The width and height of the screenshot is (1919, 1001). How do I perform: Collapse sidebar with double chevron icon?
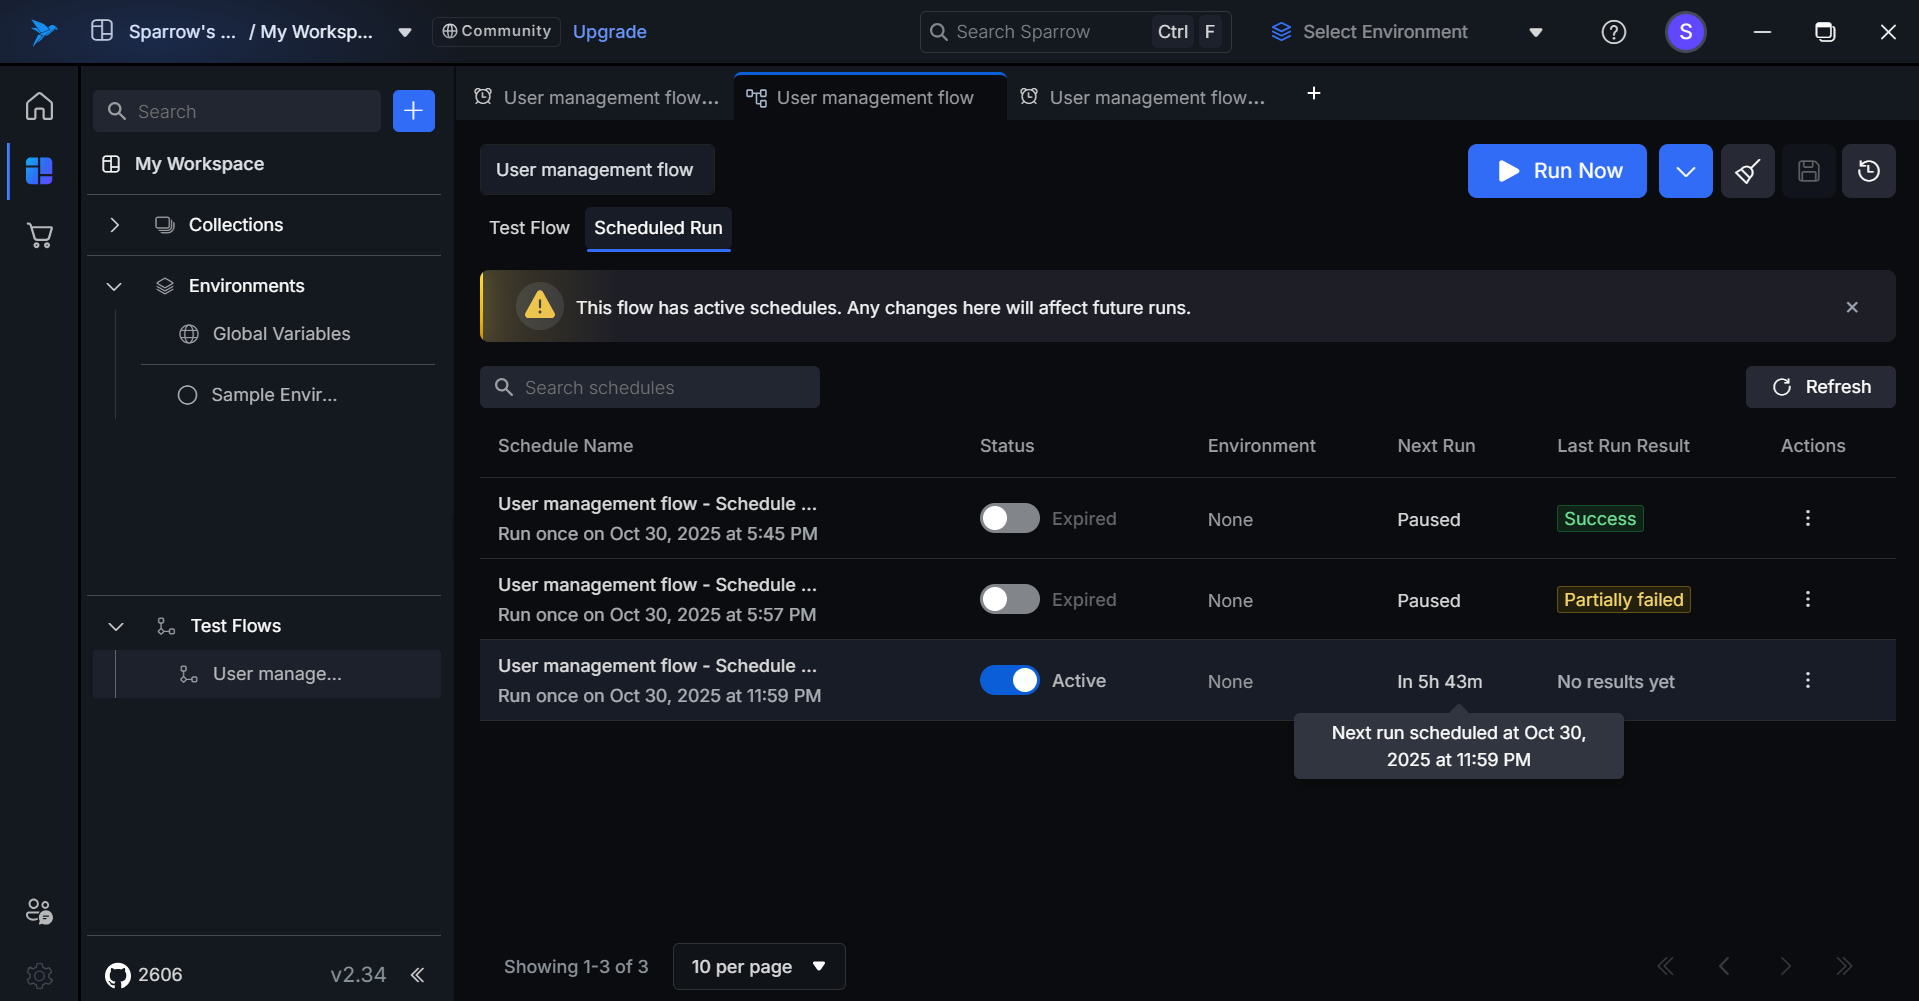(x=418, y=975)
